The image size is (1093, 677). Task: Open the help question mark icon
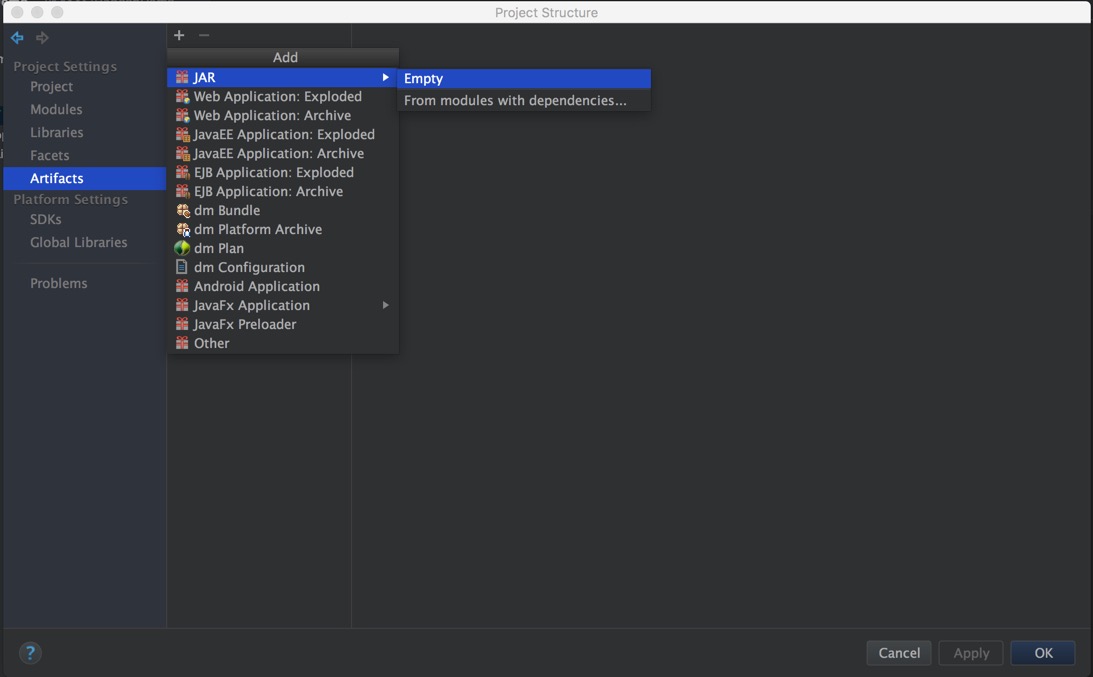[30, 653]
